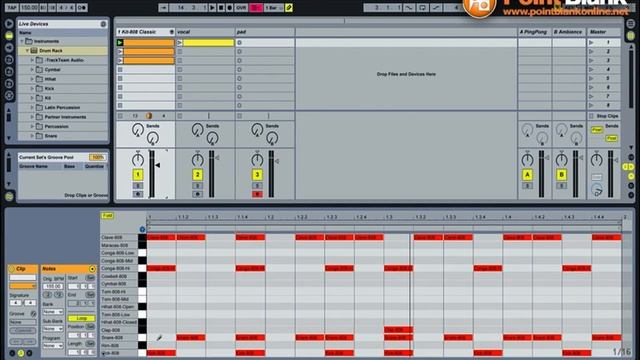
Task: Arm the vocal track for recording
Action: click(198, 194)
